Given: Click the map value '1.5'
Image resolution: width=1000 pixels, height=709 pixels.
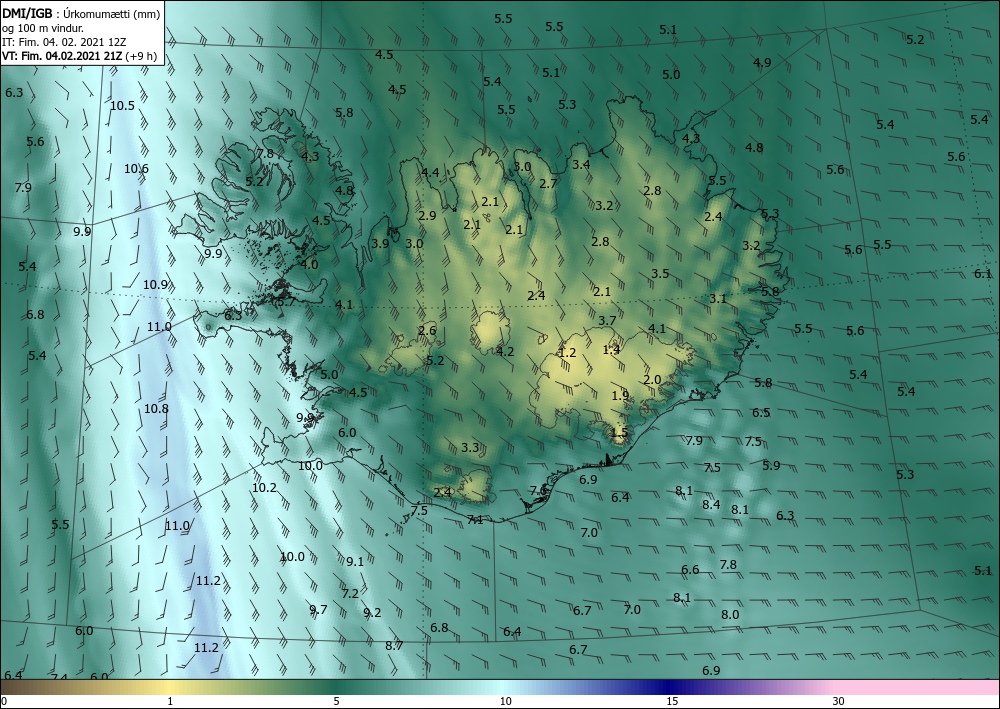Looking at the screenshot, I should (619, 434).
